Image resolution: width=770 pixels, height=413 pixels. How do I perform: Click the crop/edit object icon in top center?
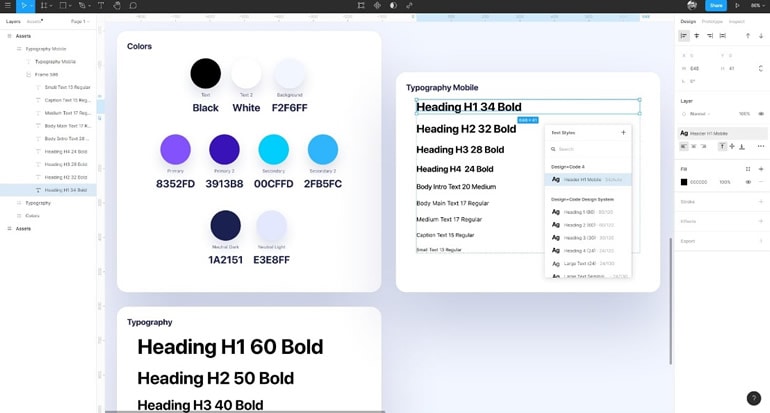pos(361,6)
